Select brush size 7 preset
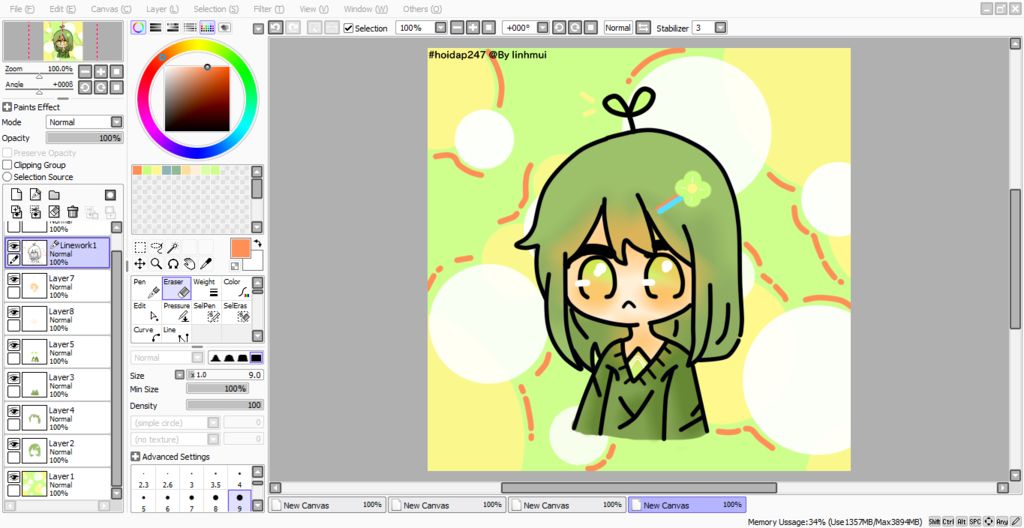1024x528 pixels. tap(191, 503)
